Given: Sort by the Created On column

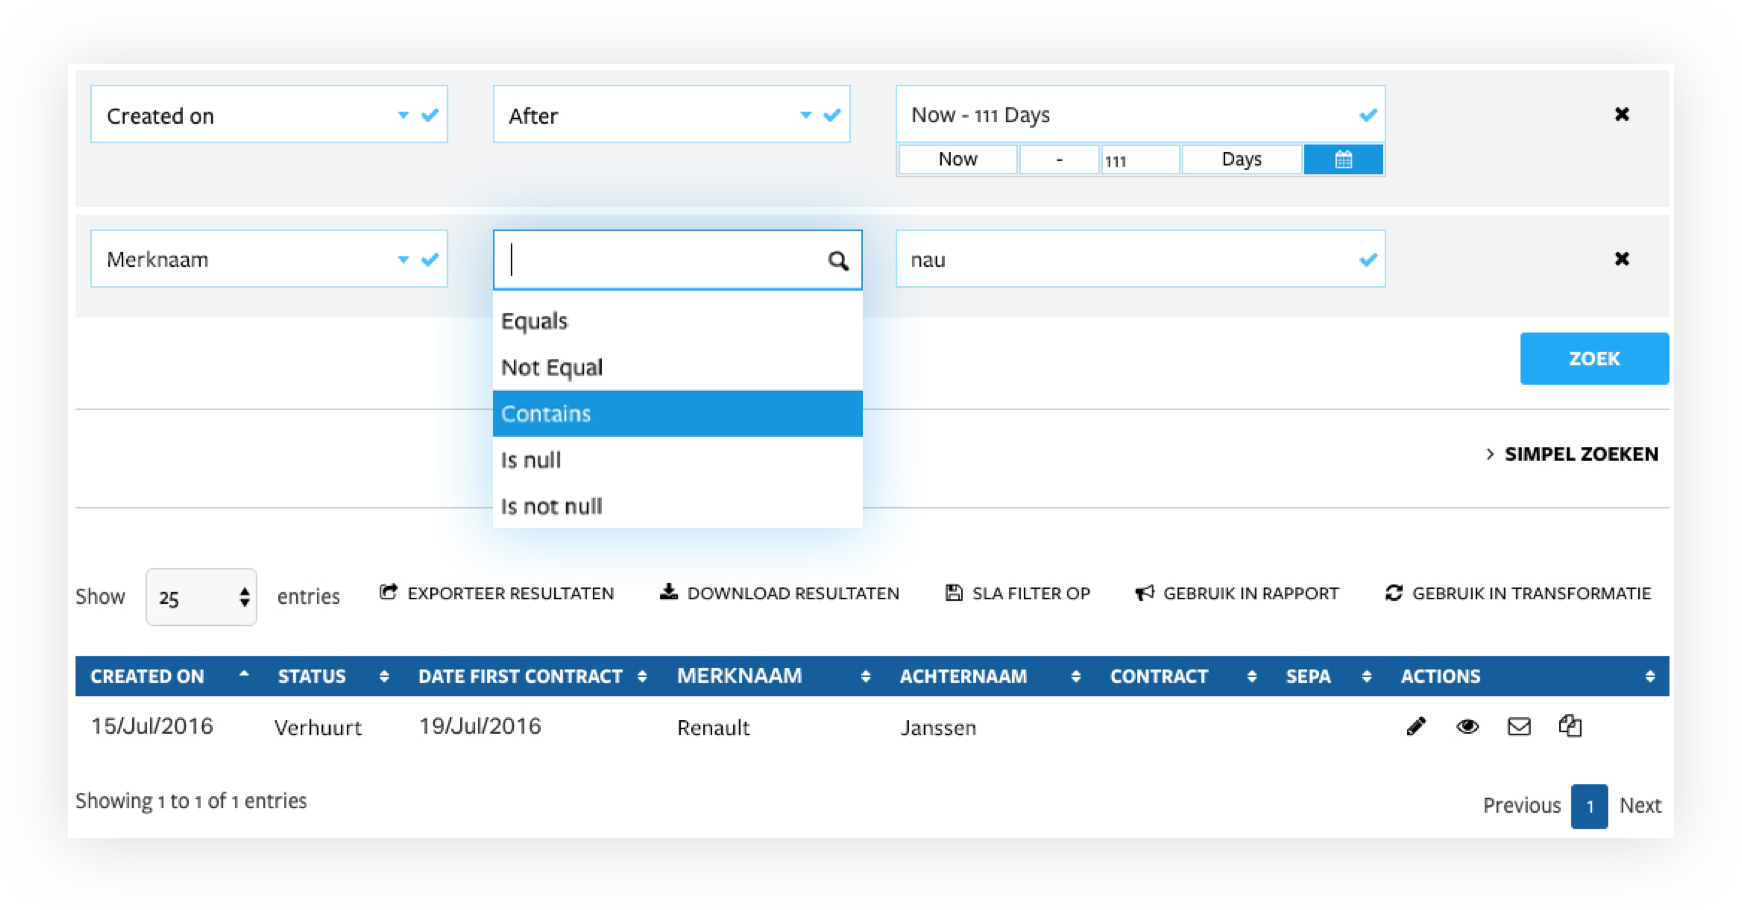Looking at the screenshot, I should [x=168, y=676].
